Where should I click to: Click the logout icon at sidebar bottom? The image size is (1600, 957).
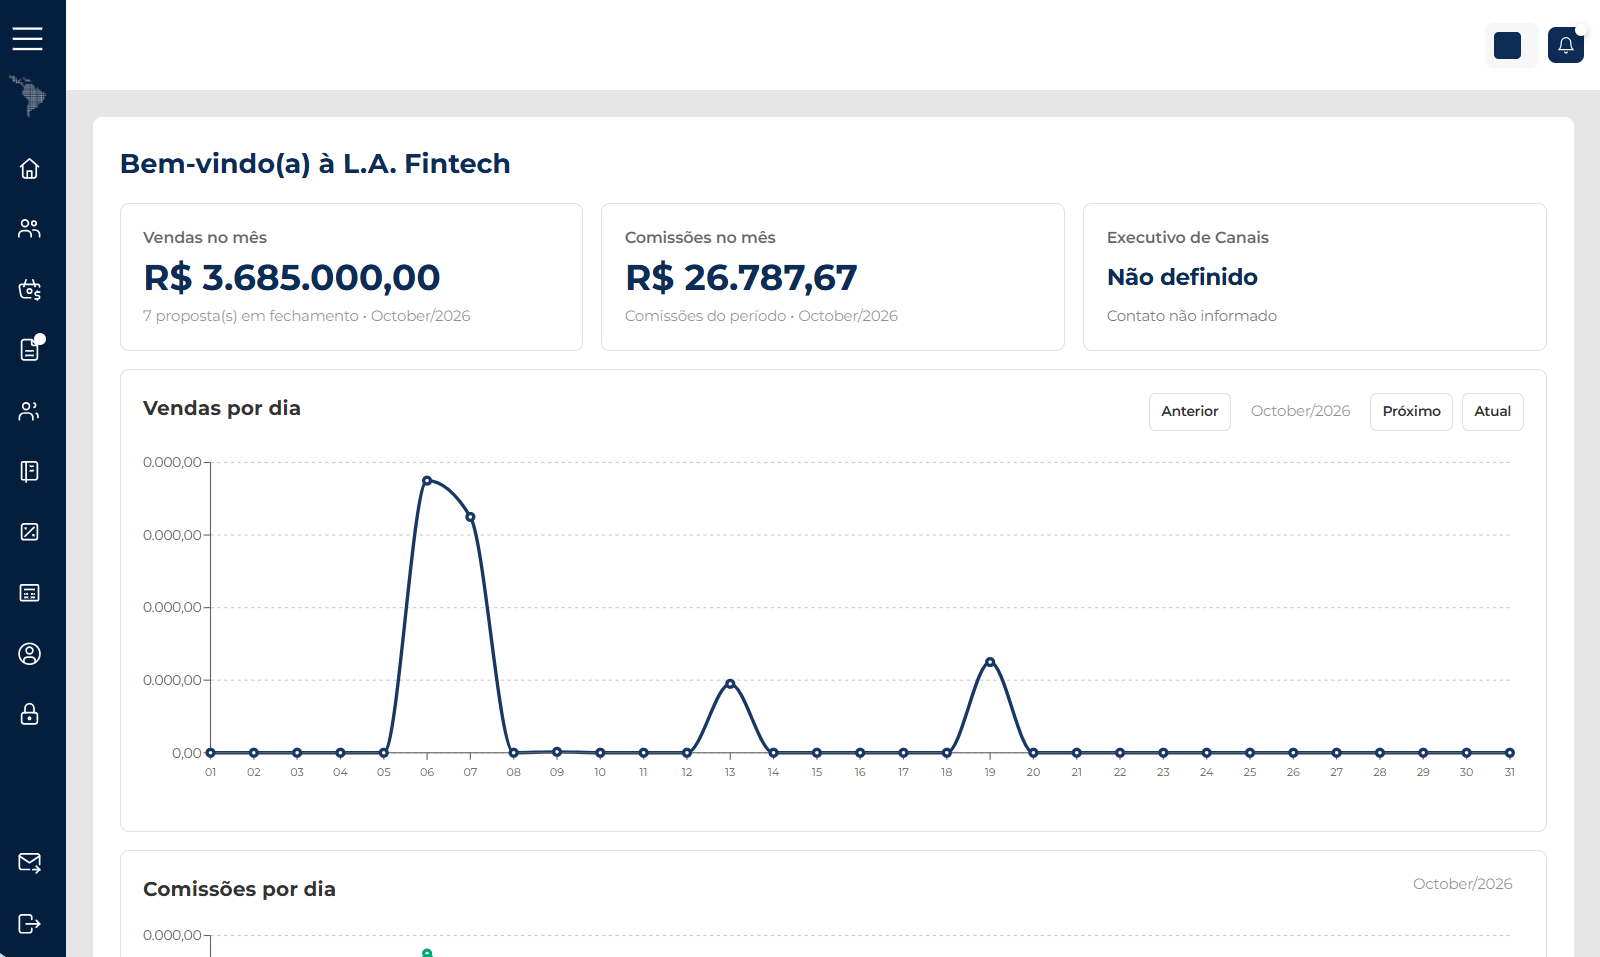point(30,923)
